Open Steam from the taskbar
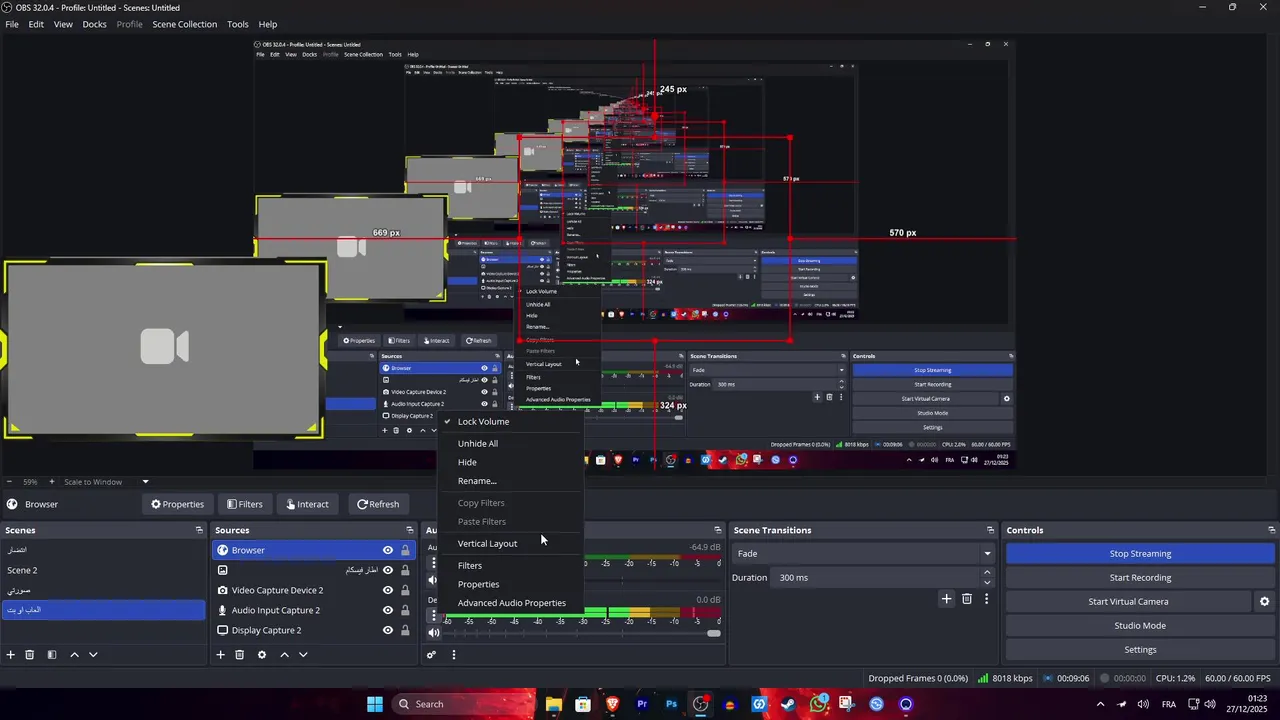Screen dimensions: 1280x720 [788, 704]
